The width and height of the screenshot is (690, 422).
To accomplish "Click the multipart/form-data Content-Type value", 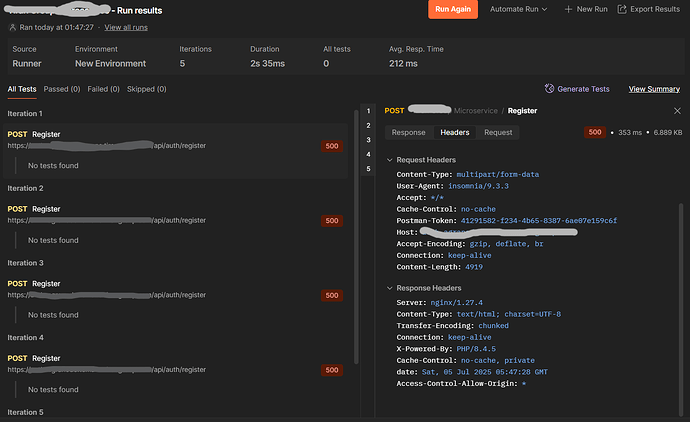I will pos(497,175).
